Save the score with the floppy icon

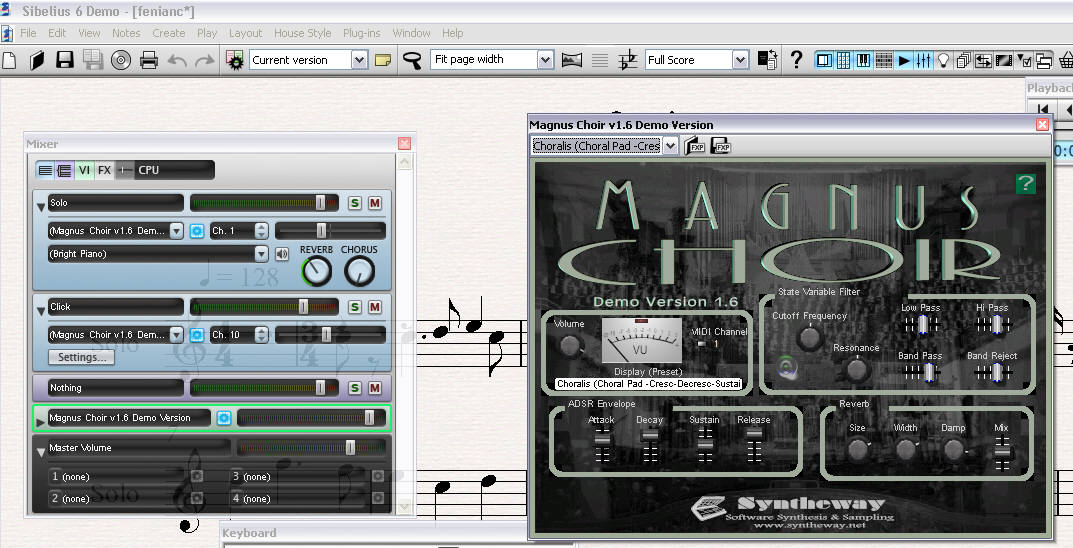pyautogui.click(x=65, y=60)
